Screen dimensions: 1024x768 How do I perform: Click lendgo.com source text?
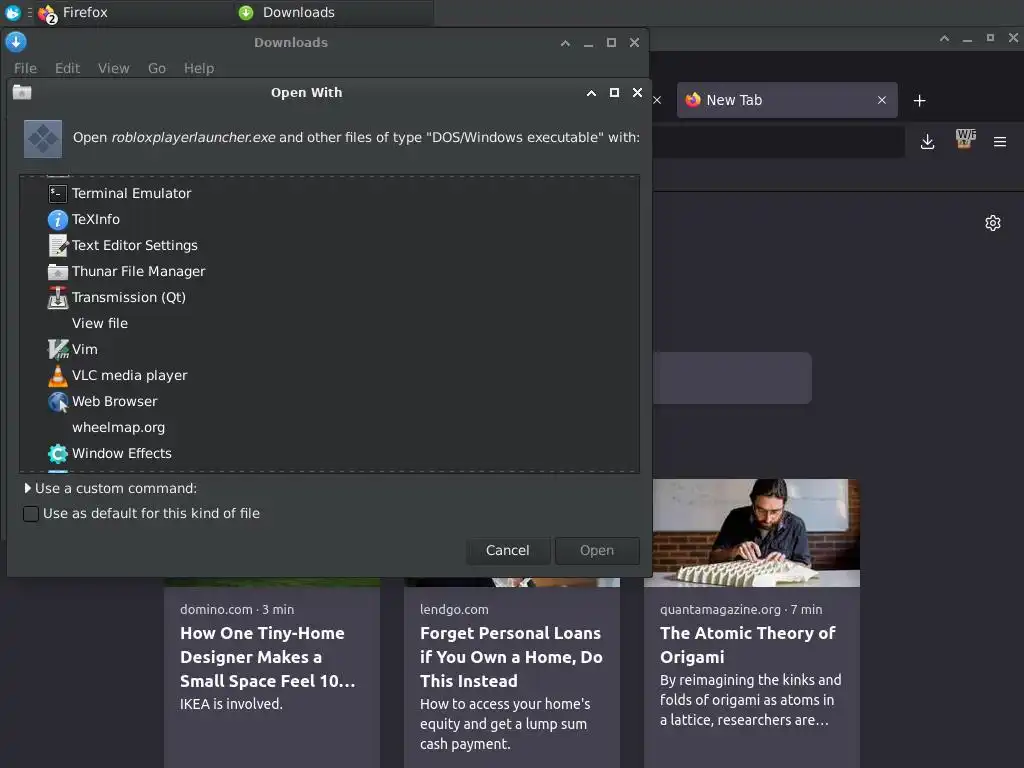point(454,609)
